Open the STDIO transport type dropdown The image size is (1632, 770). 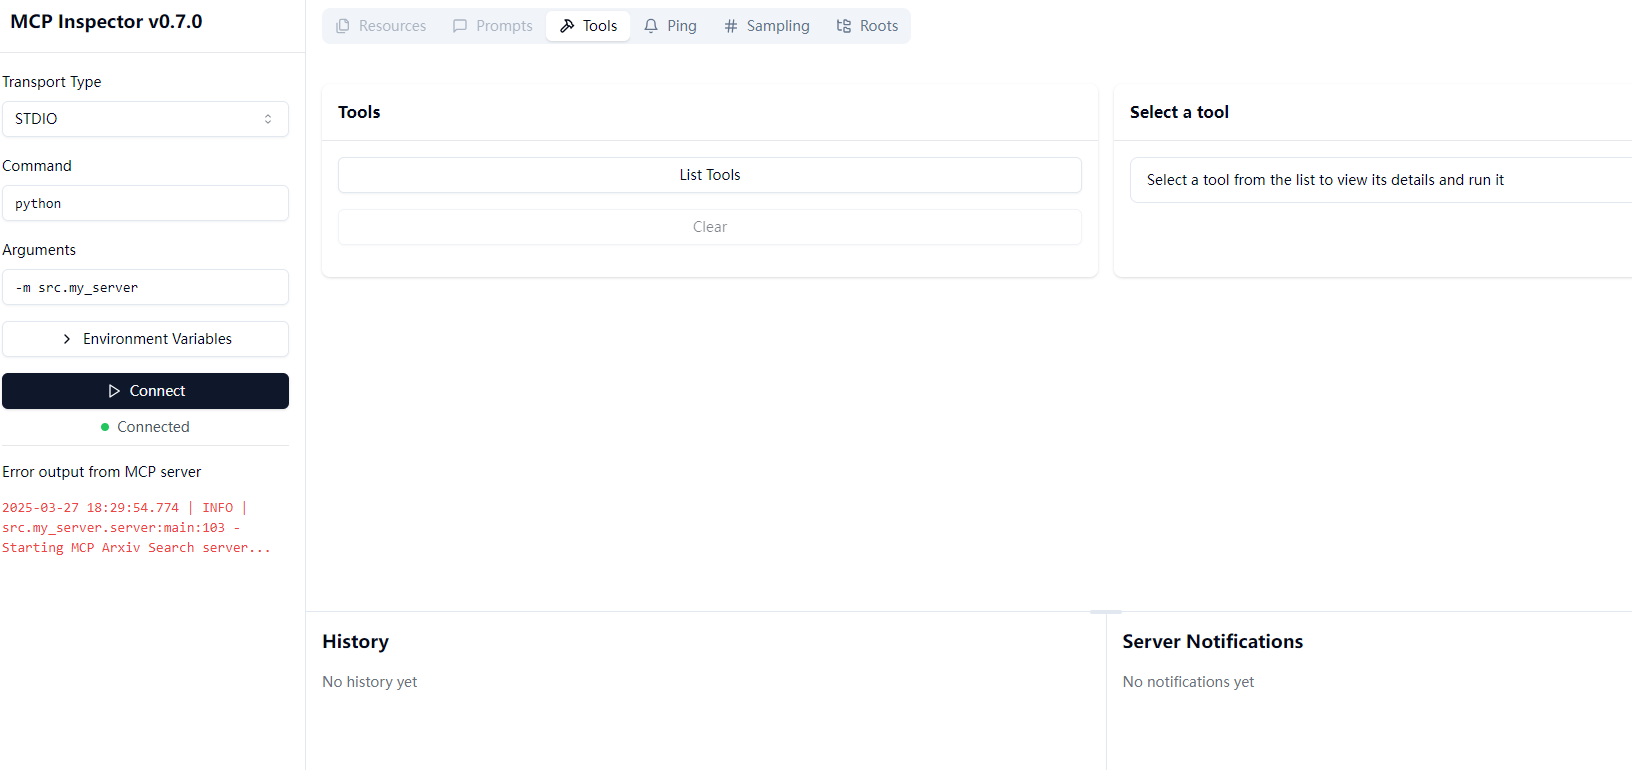point(145,119)
